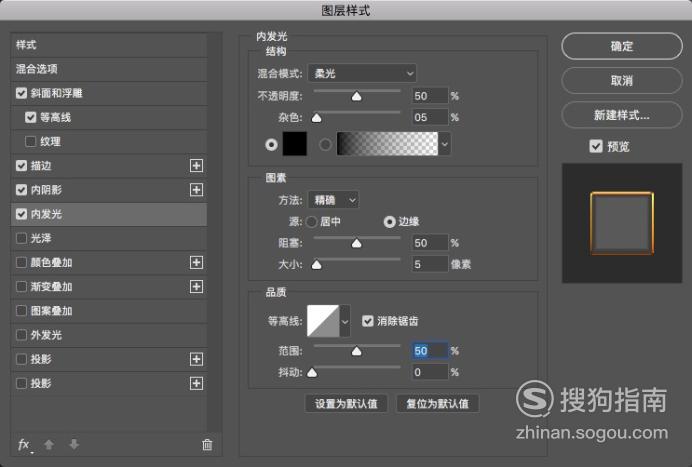Screen dimensions: 692x467
Task: Enable the 纹理 checkbox
Action: tap(30, 142)
